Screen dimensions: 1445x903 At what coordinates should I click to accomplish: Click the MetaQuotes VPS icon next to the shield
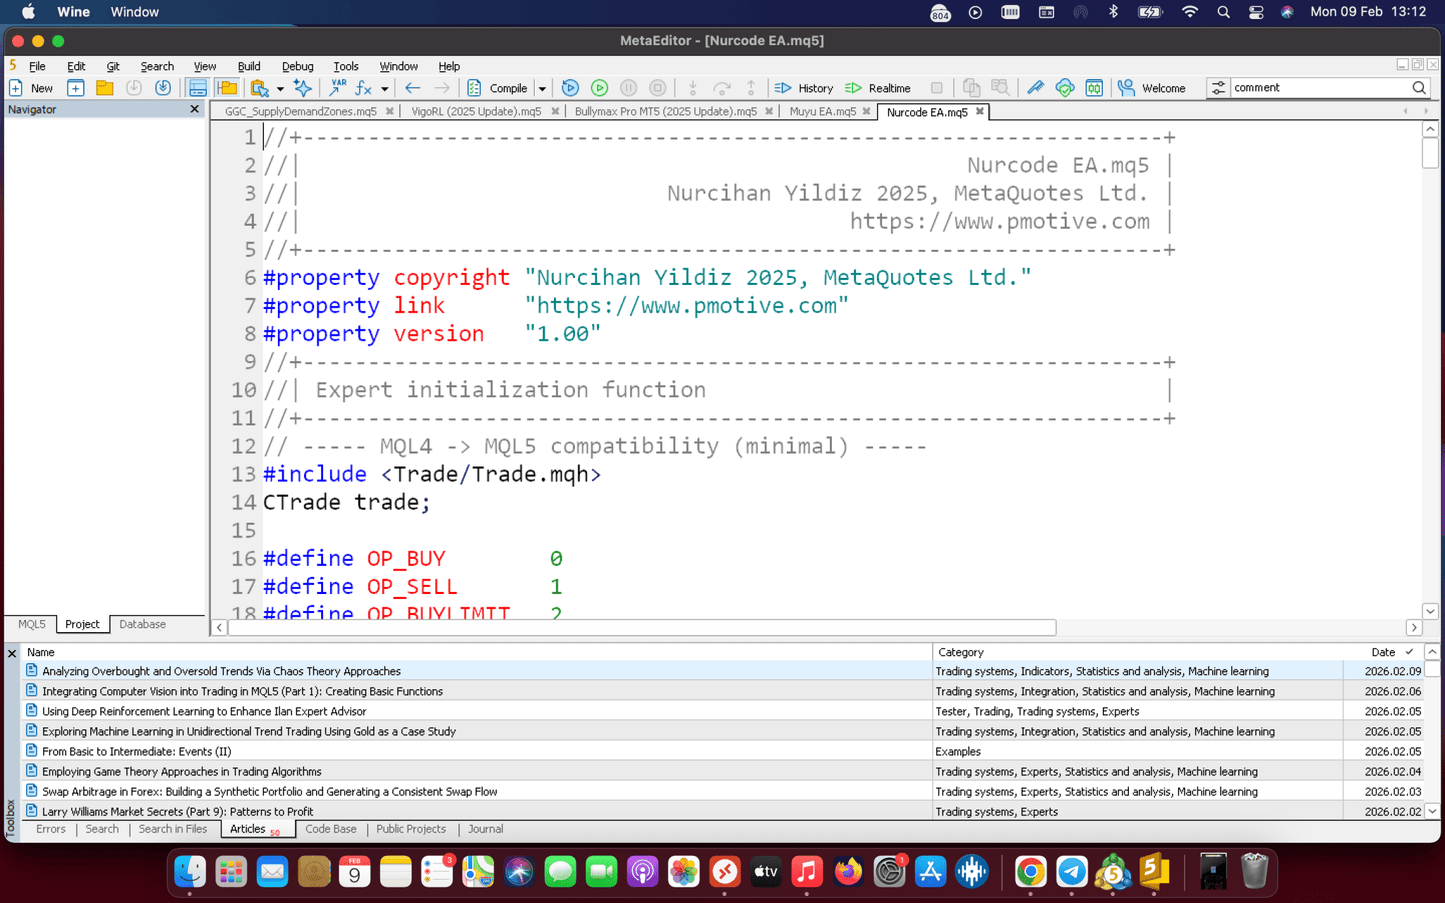pyautogui.click(x=1095, y=88)
